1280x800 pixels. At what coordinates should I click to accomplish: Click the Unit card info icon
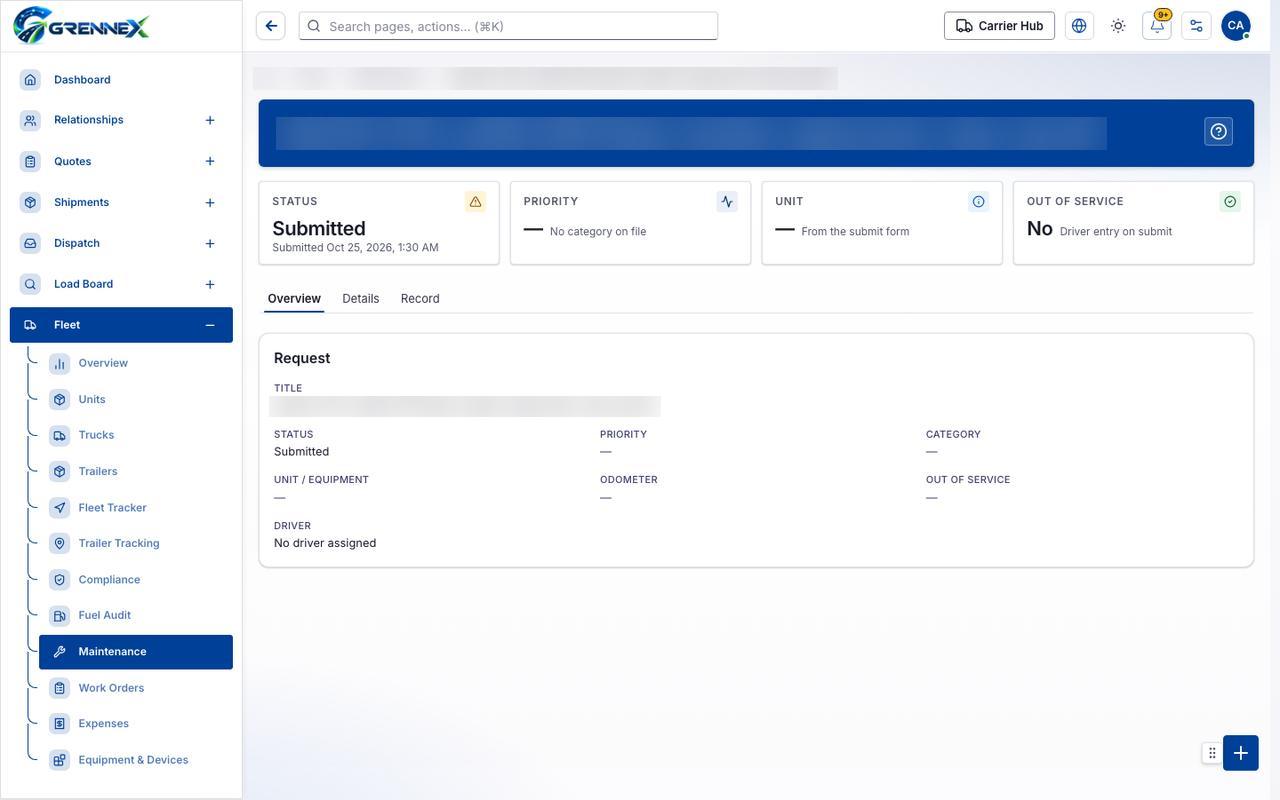978,201
